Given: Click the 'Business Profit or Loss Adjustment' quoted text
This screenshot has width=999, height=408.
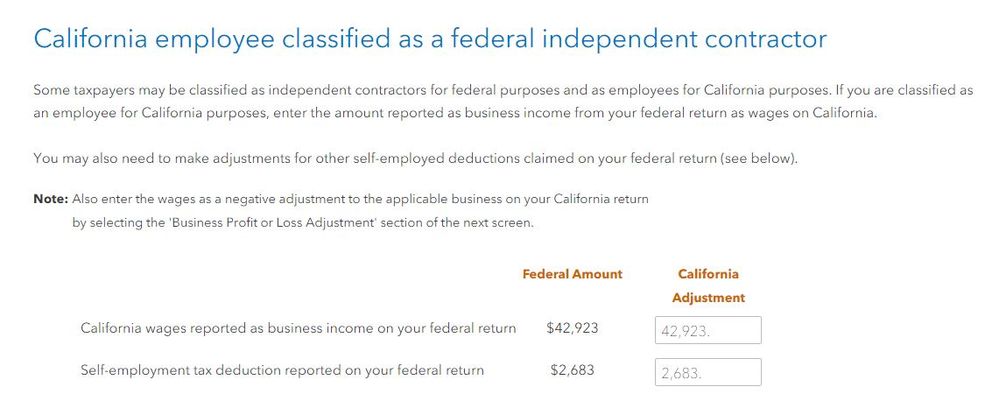Looking at the screenshot, I should [x=271, y=224].
